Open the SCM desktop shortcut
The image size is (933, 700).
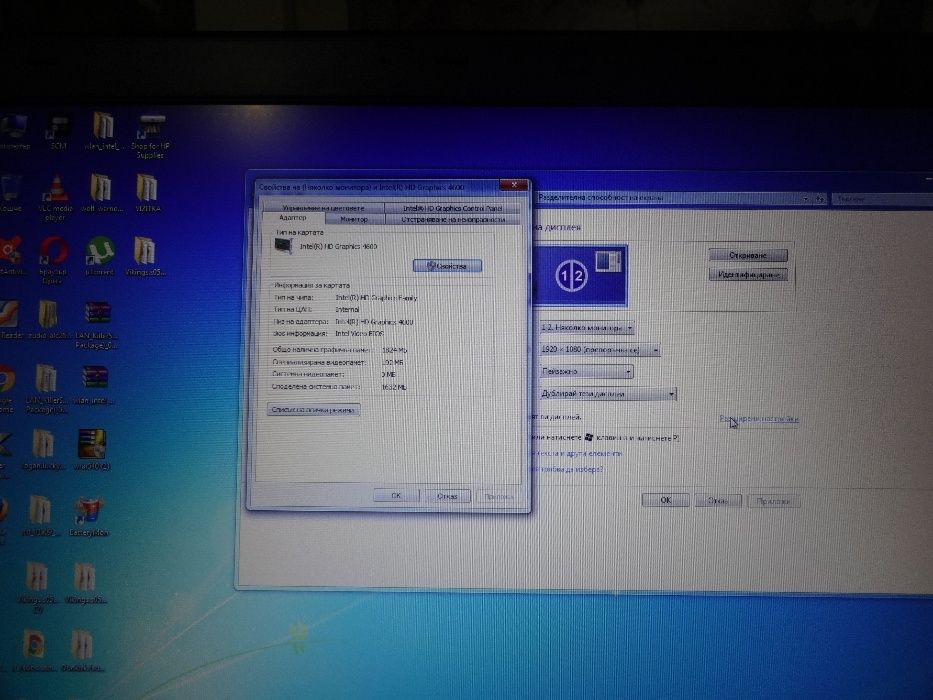58,132
